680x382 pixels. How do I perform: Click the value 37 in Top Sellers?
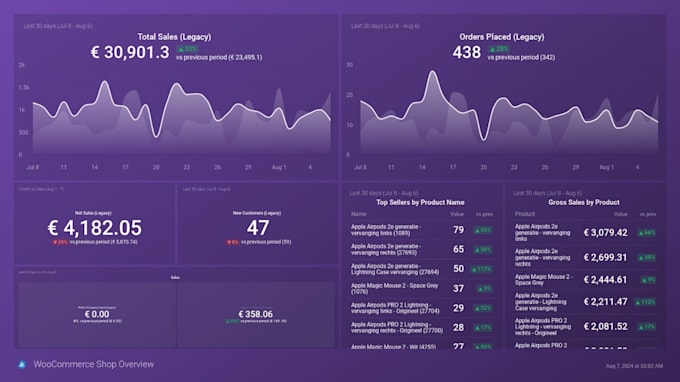[458, 288]
